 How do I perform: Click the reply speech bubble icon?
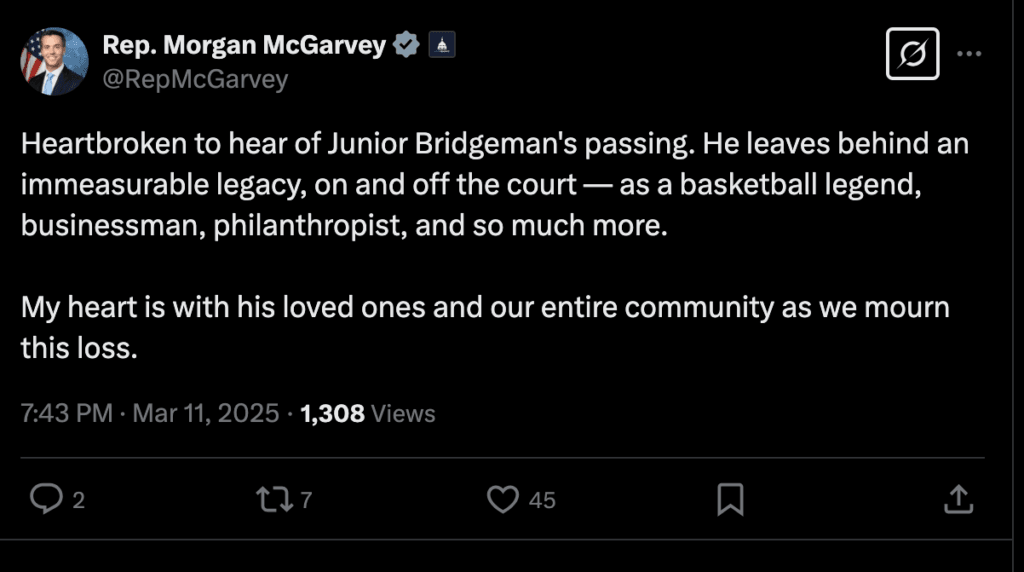[x=46, y=498]
